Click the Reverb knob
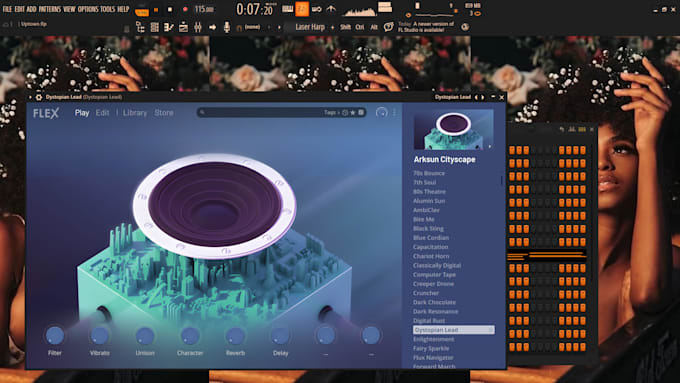 coord(235,335)
